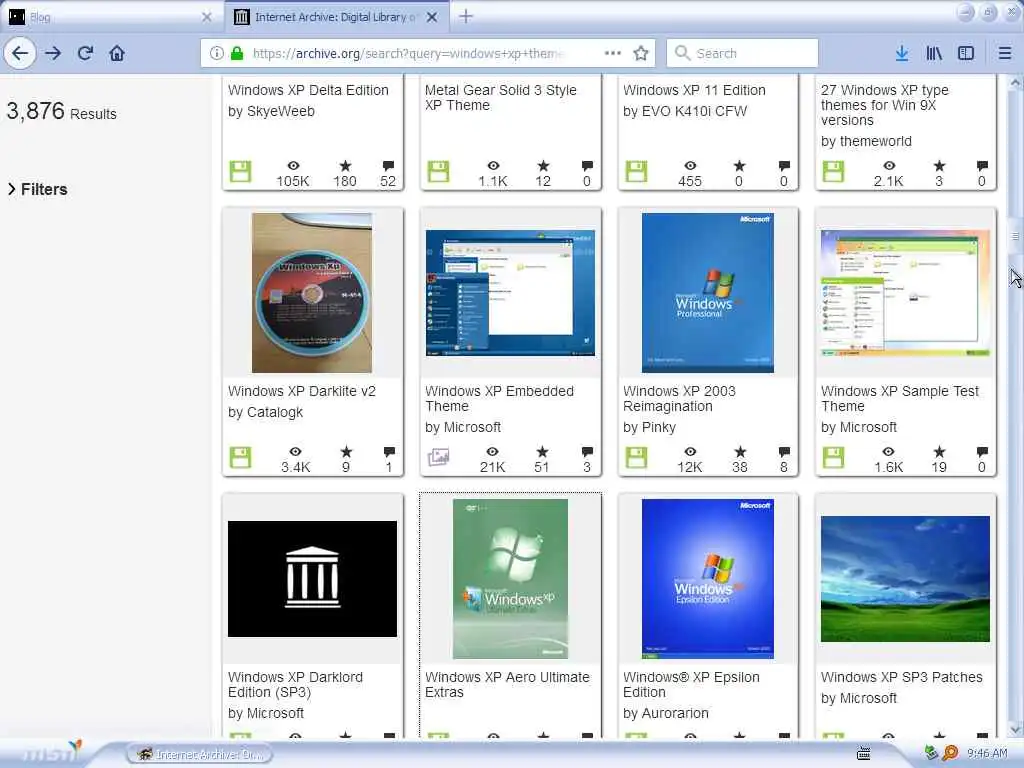Open the Library bookshelf icon
The width and height of the screenshot is (1024, 768).
click(934, 53)
